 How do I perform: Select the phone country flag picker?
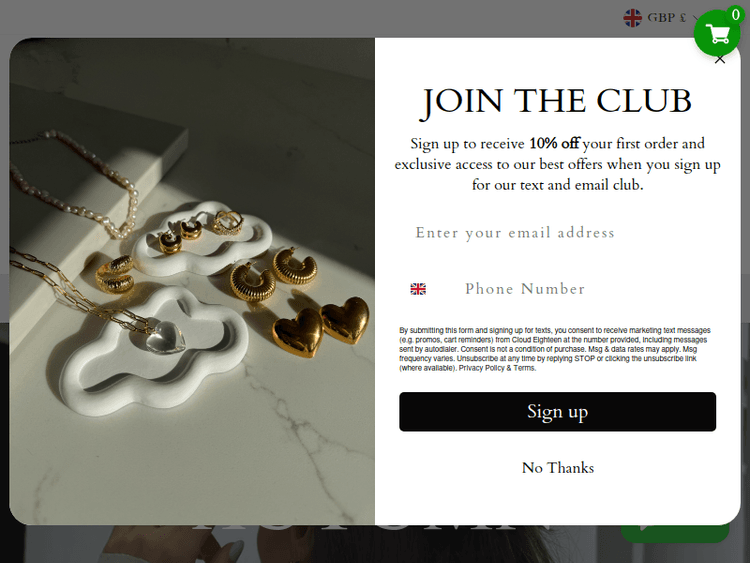tap(418, 289)
